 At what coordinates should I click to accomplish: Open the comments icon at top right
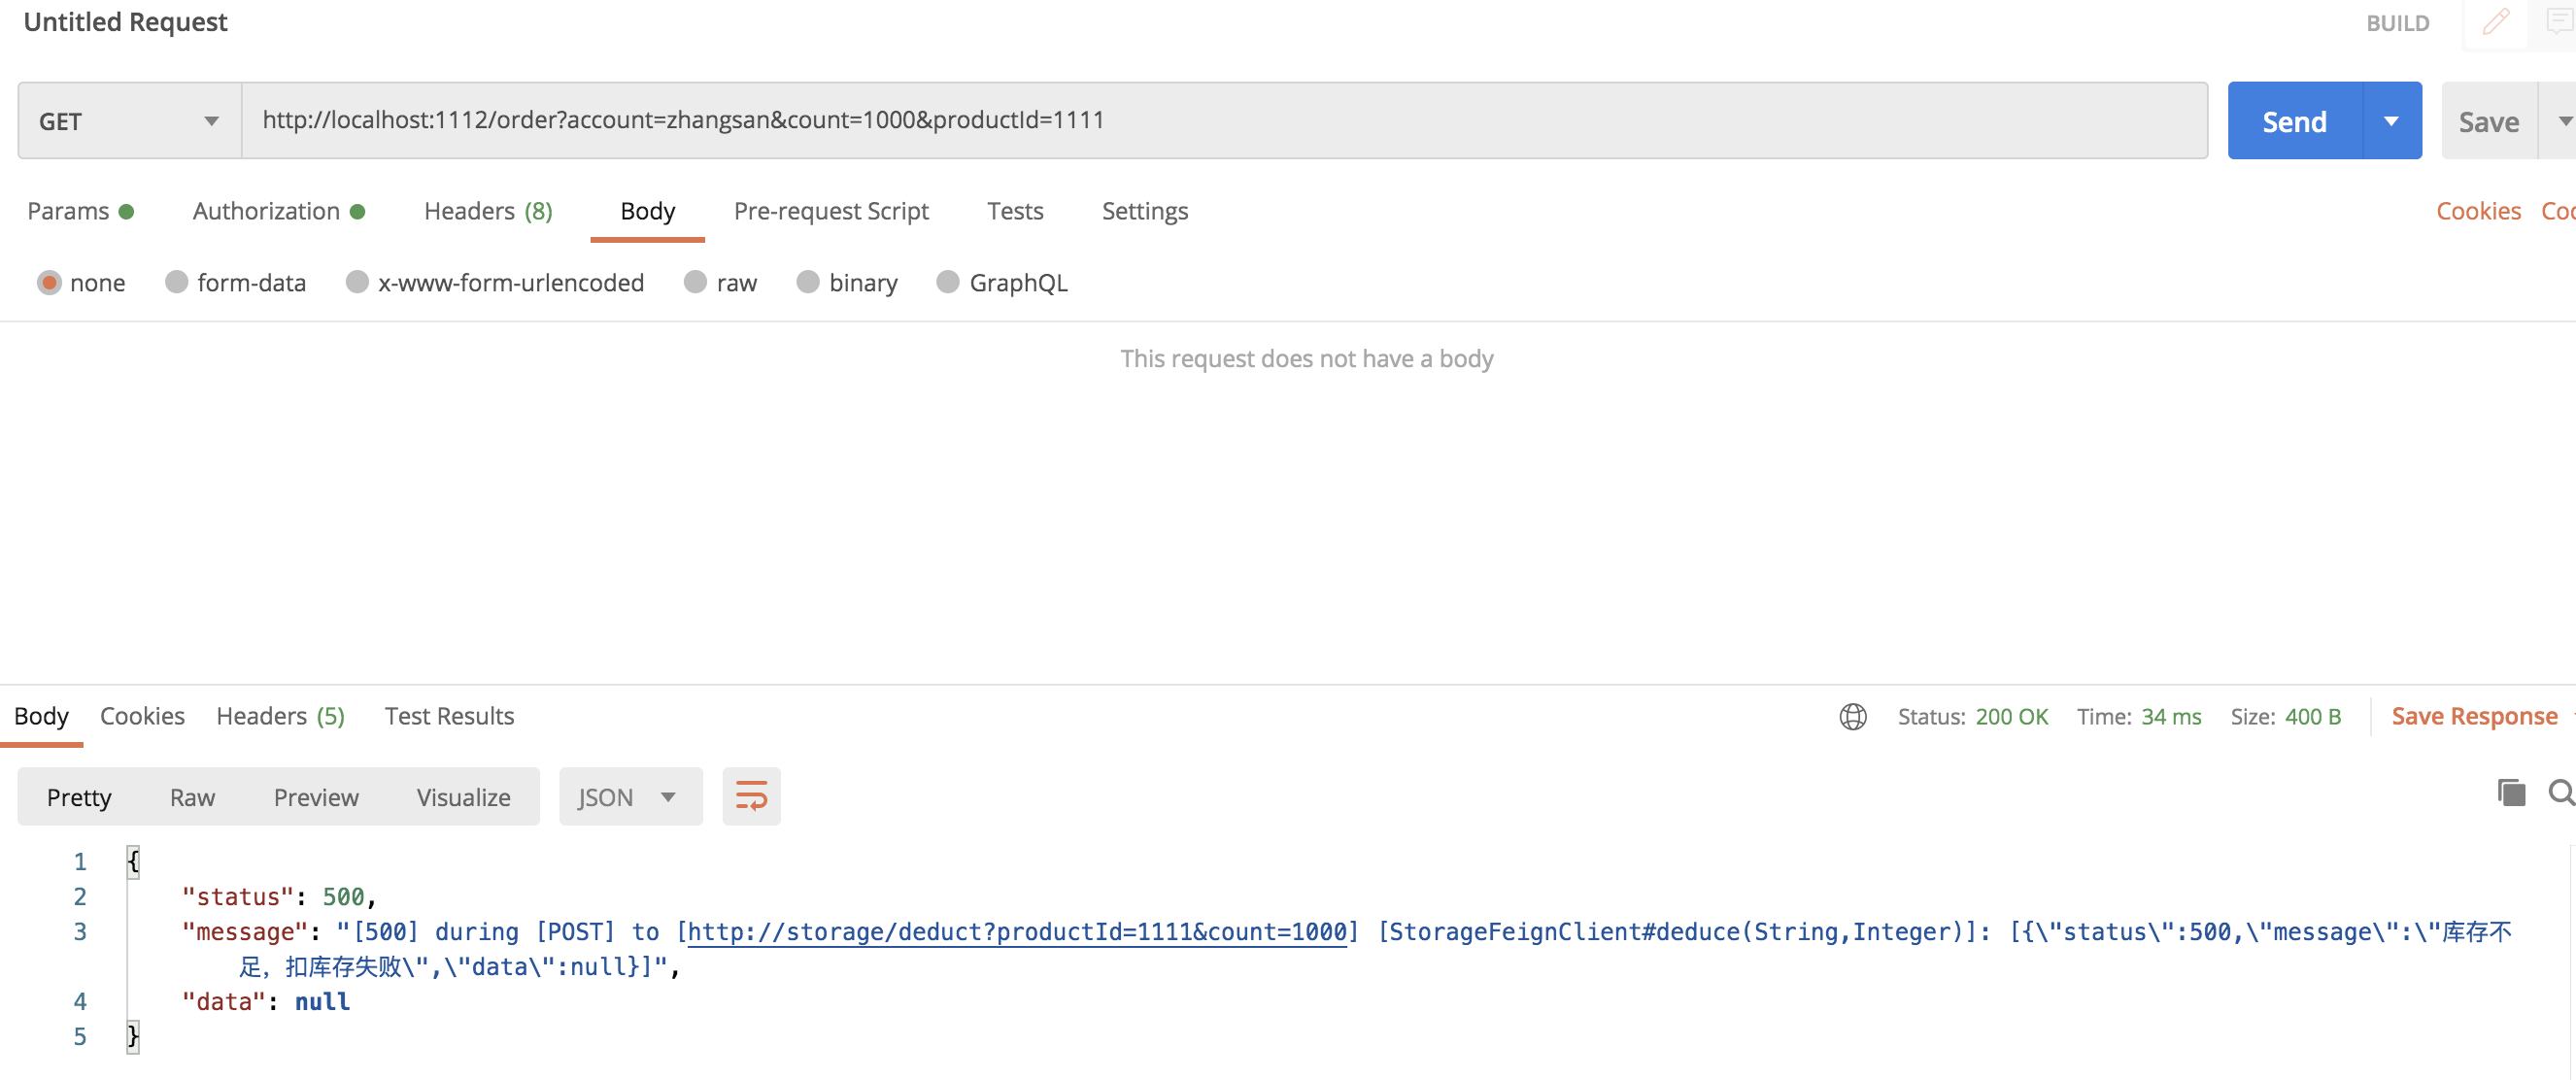tap(2559, 22)
